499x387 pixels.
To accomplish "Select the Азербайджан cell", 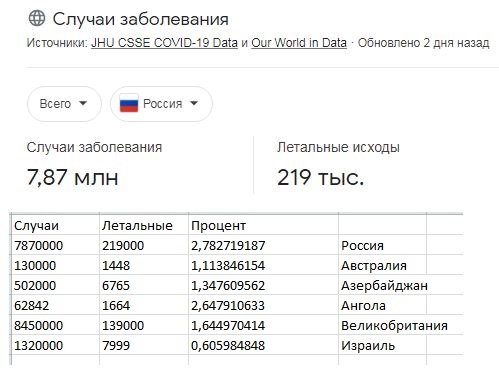I will click(382, 285).
